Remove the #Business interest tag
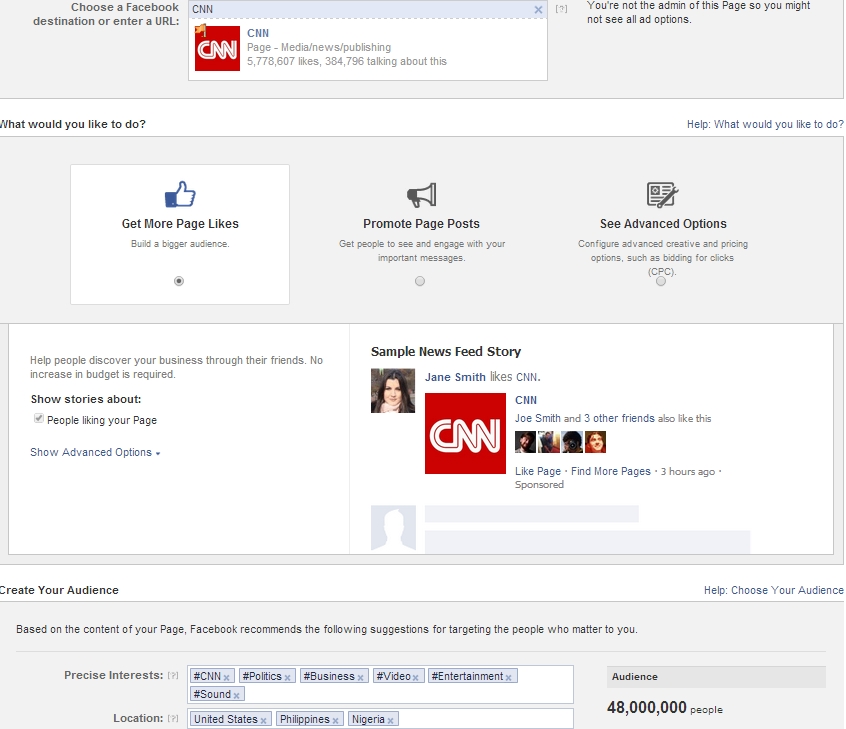Screen dimensions: 846x729 pyautogui.click(x=360, y=677)
